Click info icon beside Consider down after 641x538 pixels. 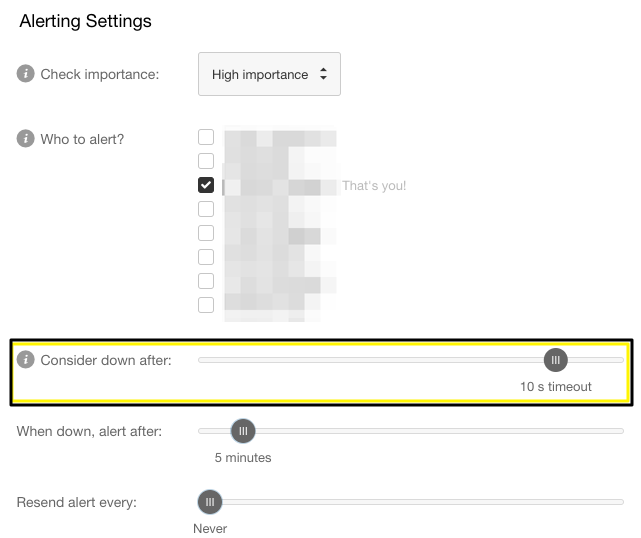click(26, 360)
